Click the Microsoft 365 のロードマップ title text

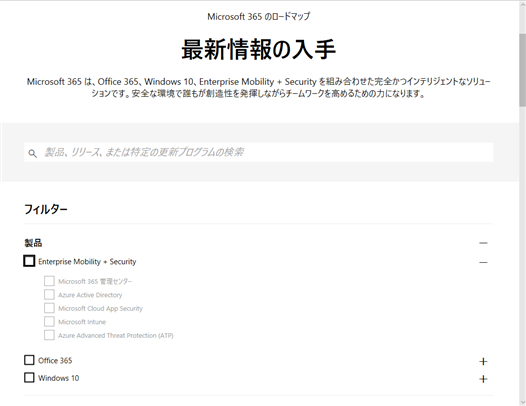coord(259,16)
